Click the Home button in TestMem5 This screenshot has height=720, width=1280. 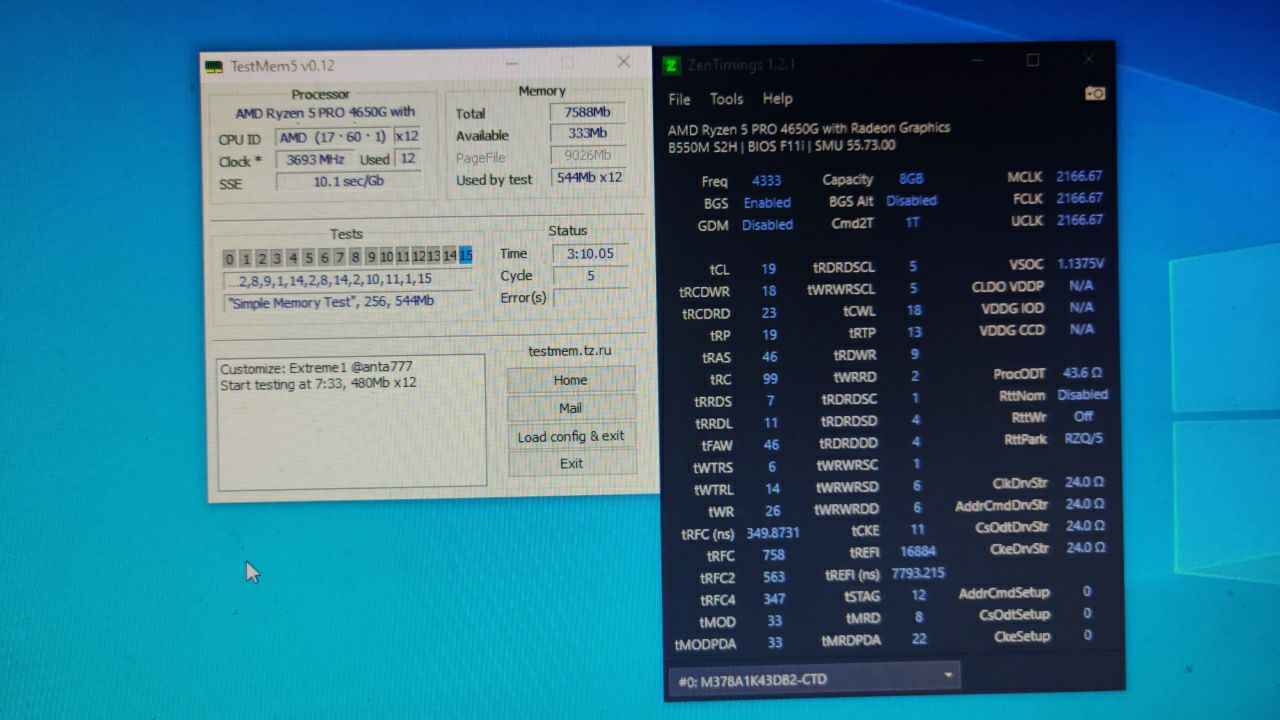[571, 380]
